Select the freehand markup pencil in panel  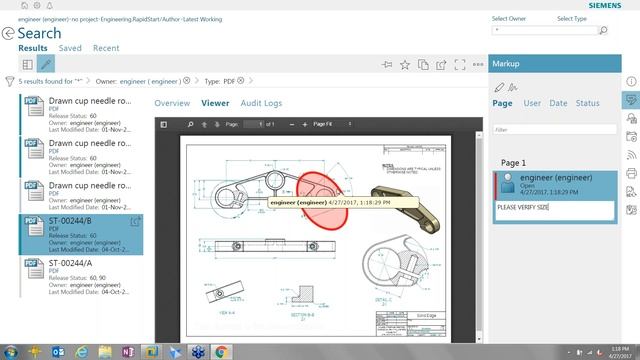[x=499, y=87]
